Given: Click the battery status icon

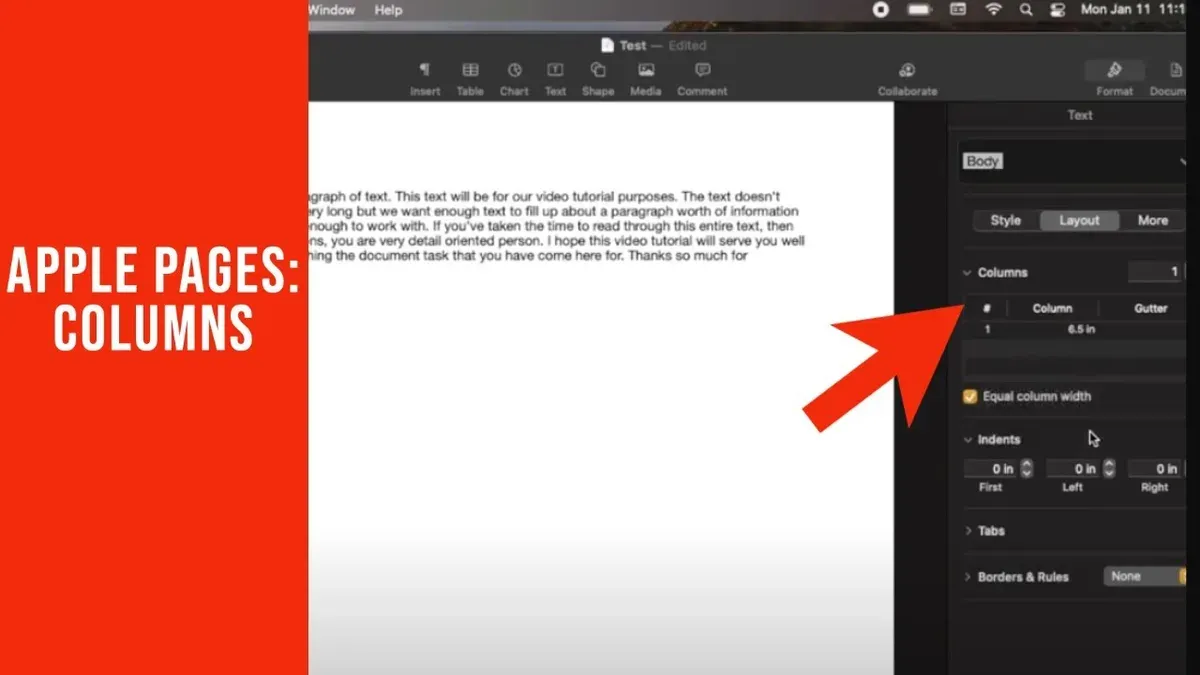Looking at the screenshot, I should coord(919,9).
